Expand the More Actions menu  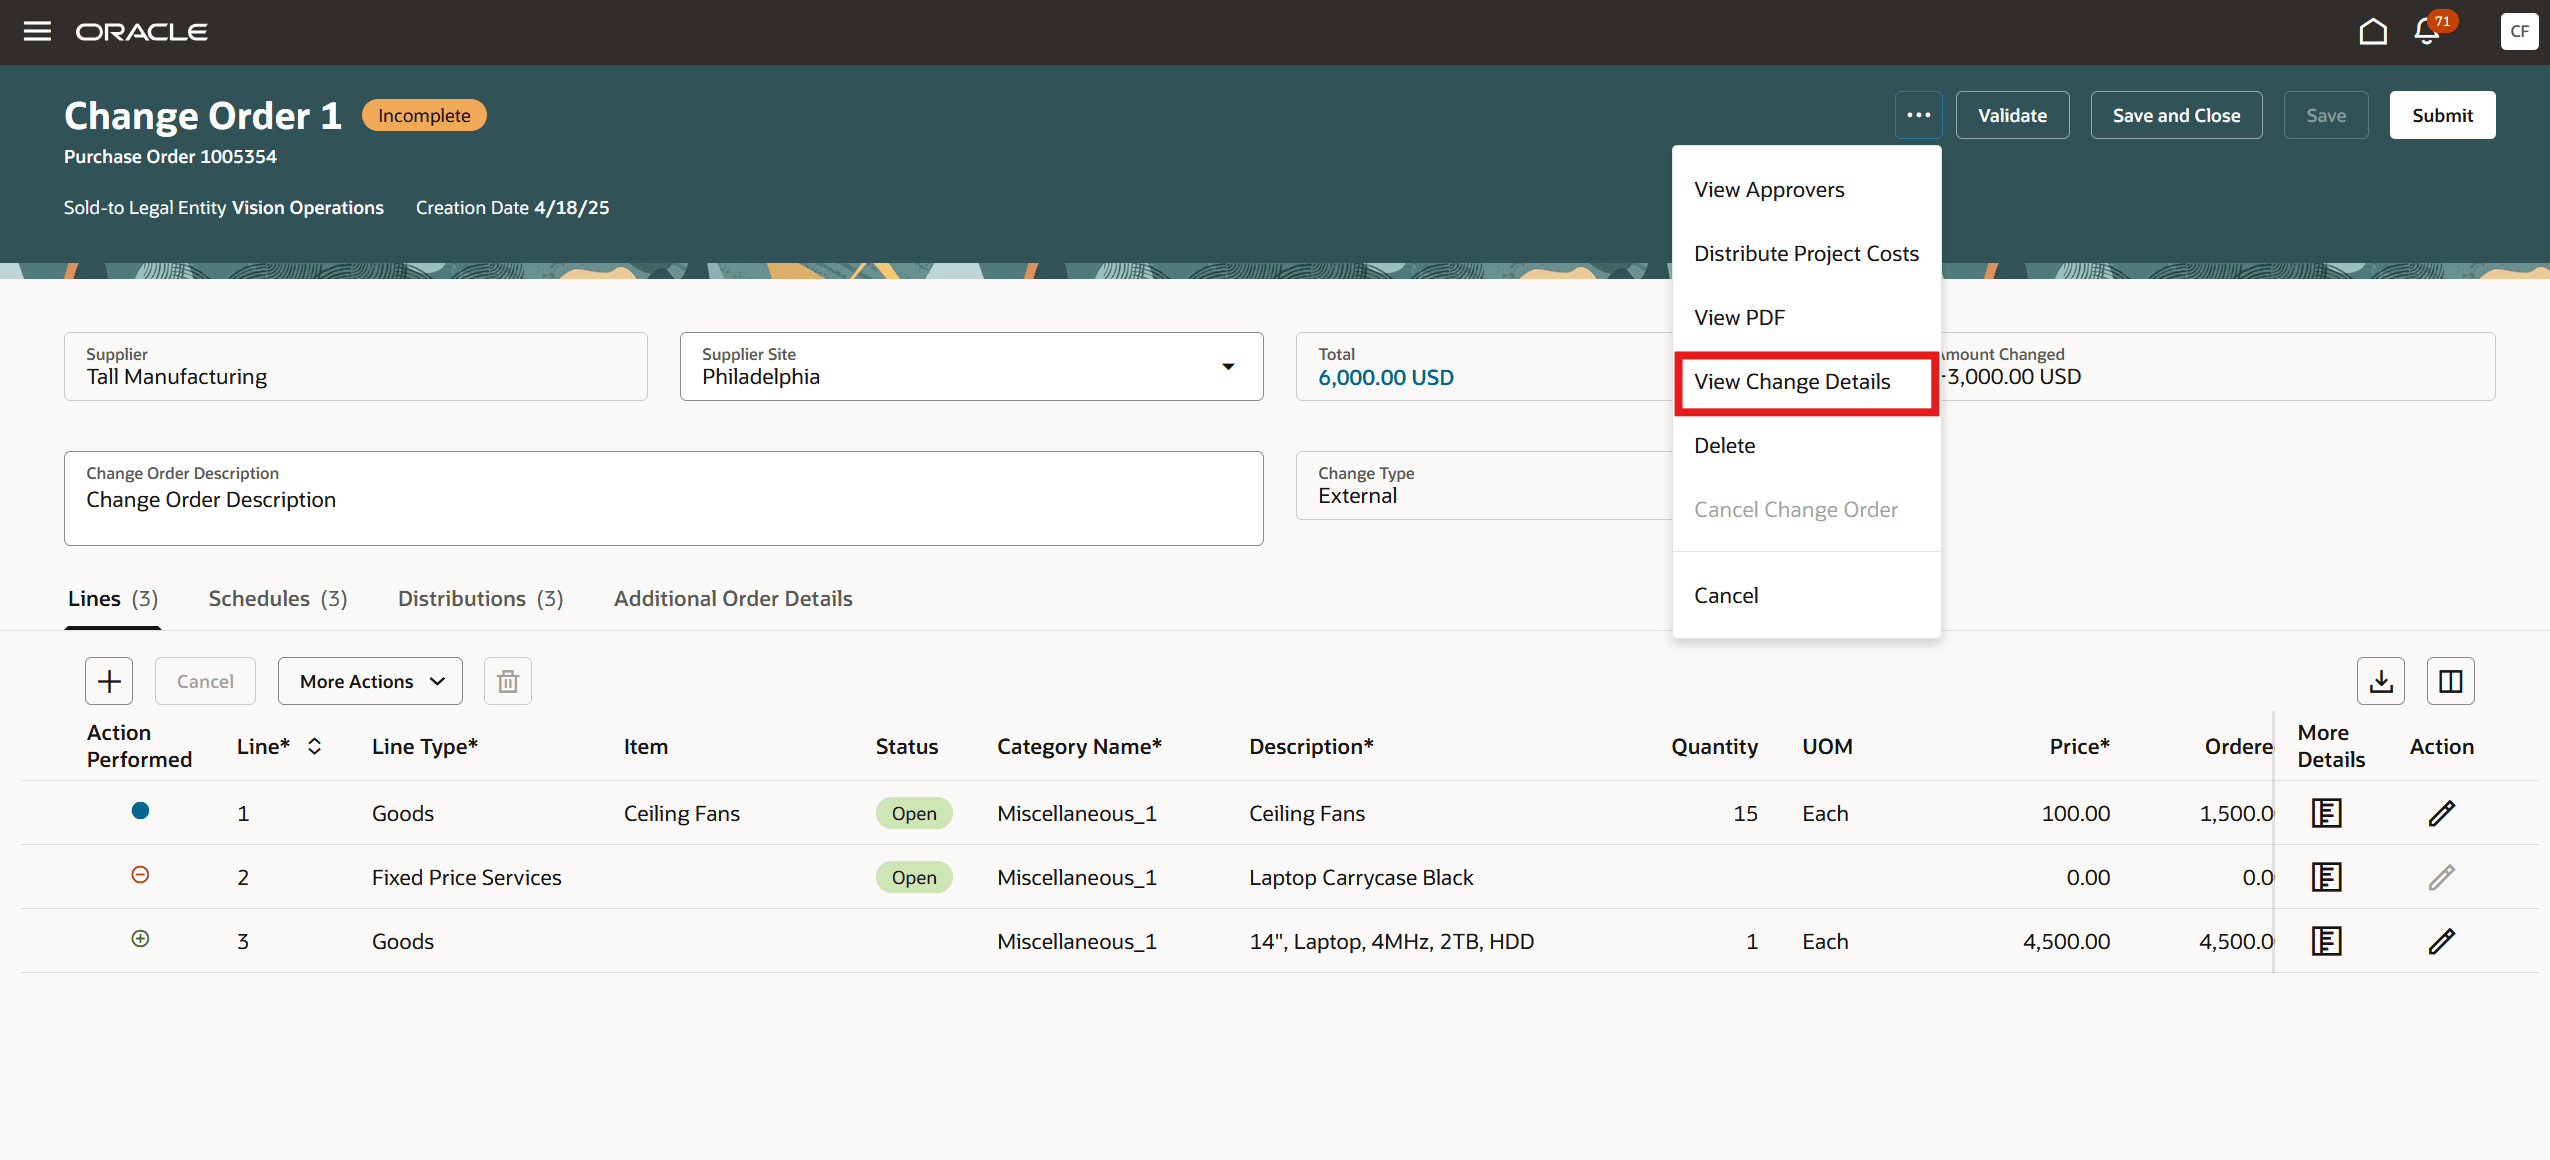[x=369, y=680]
